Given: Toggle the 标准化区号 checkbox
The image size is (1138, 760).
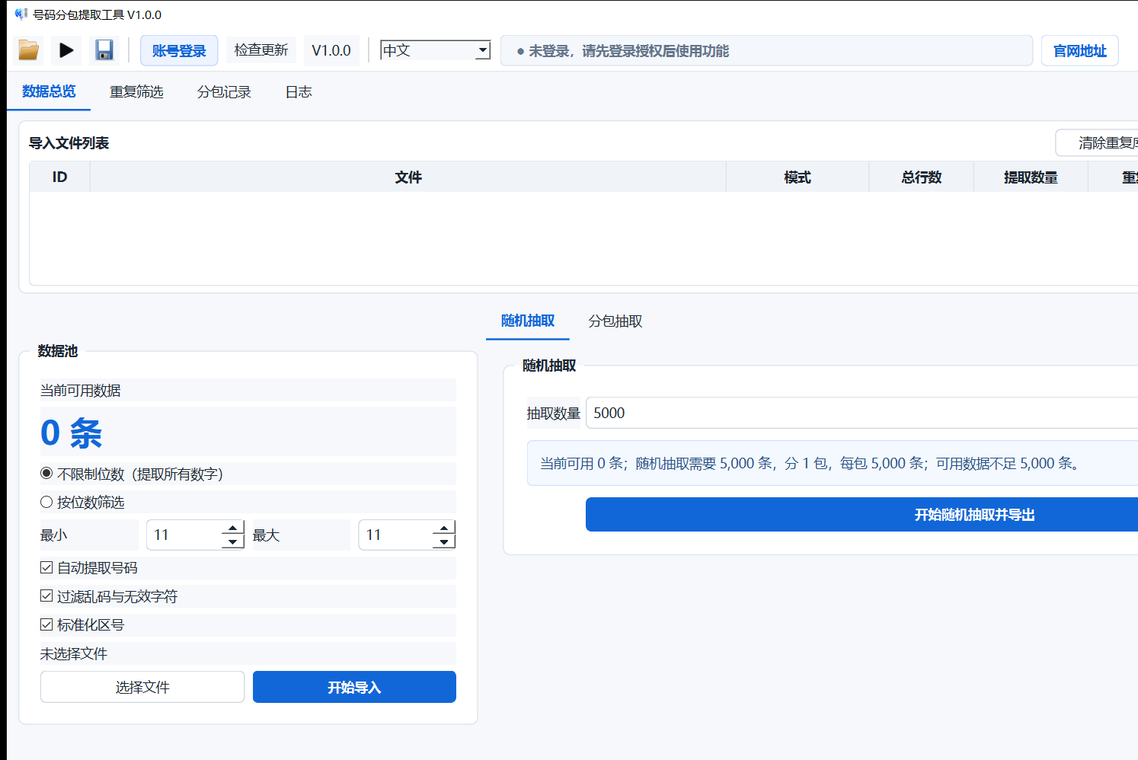Looking at the screenshot, I should [46, 624].
